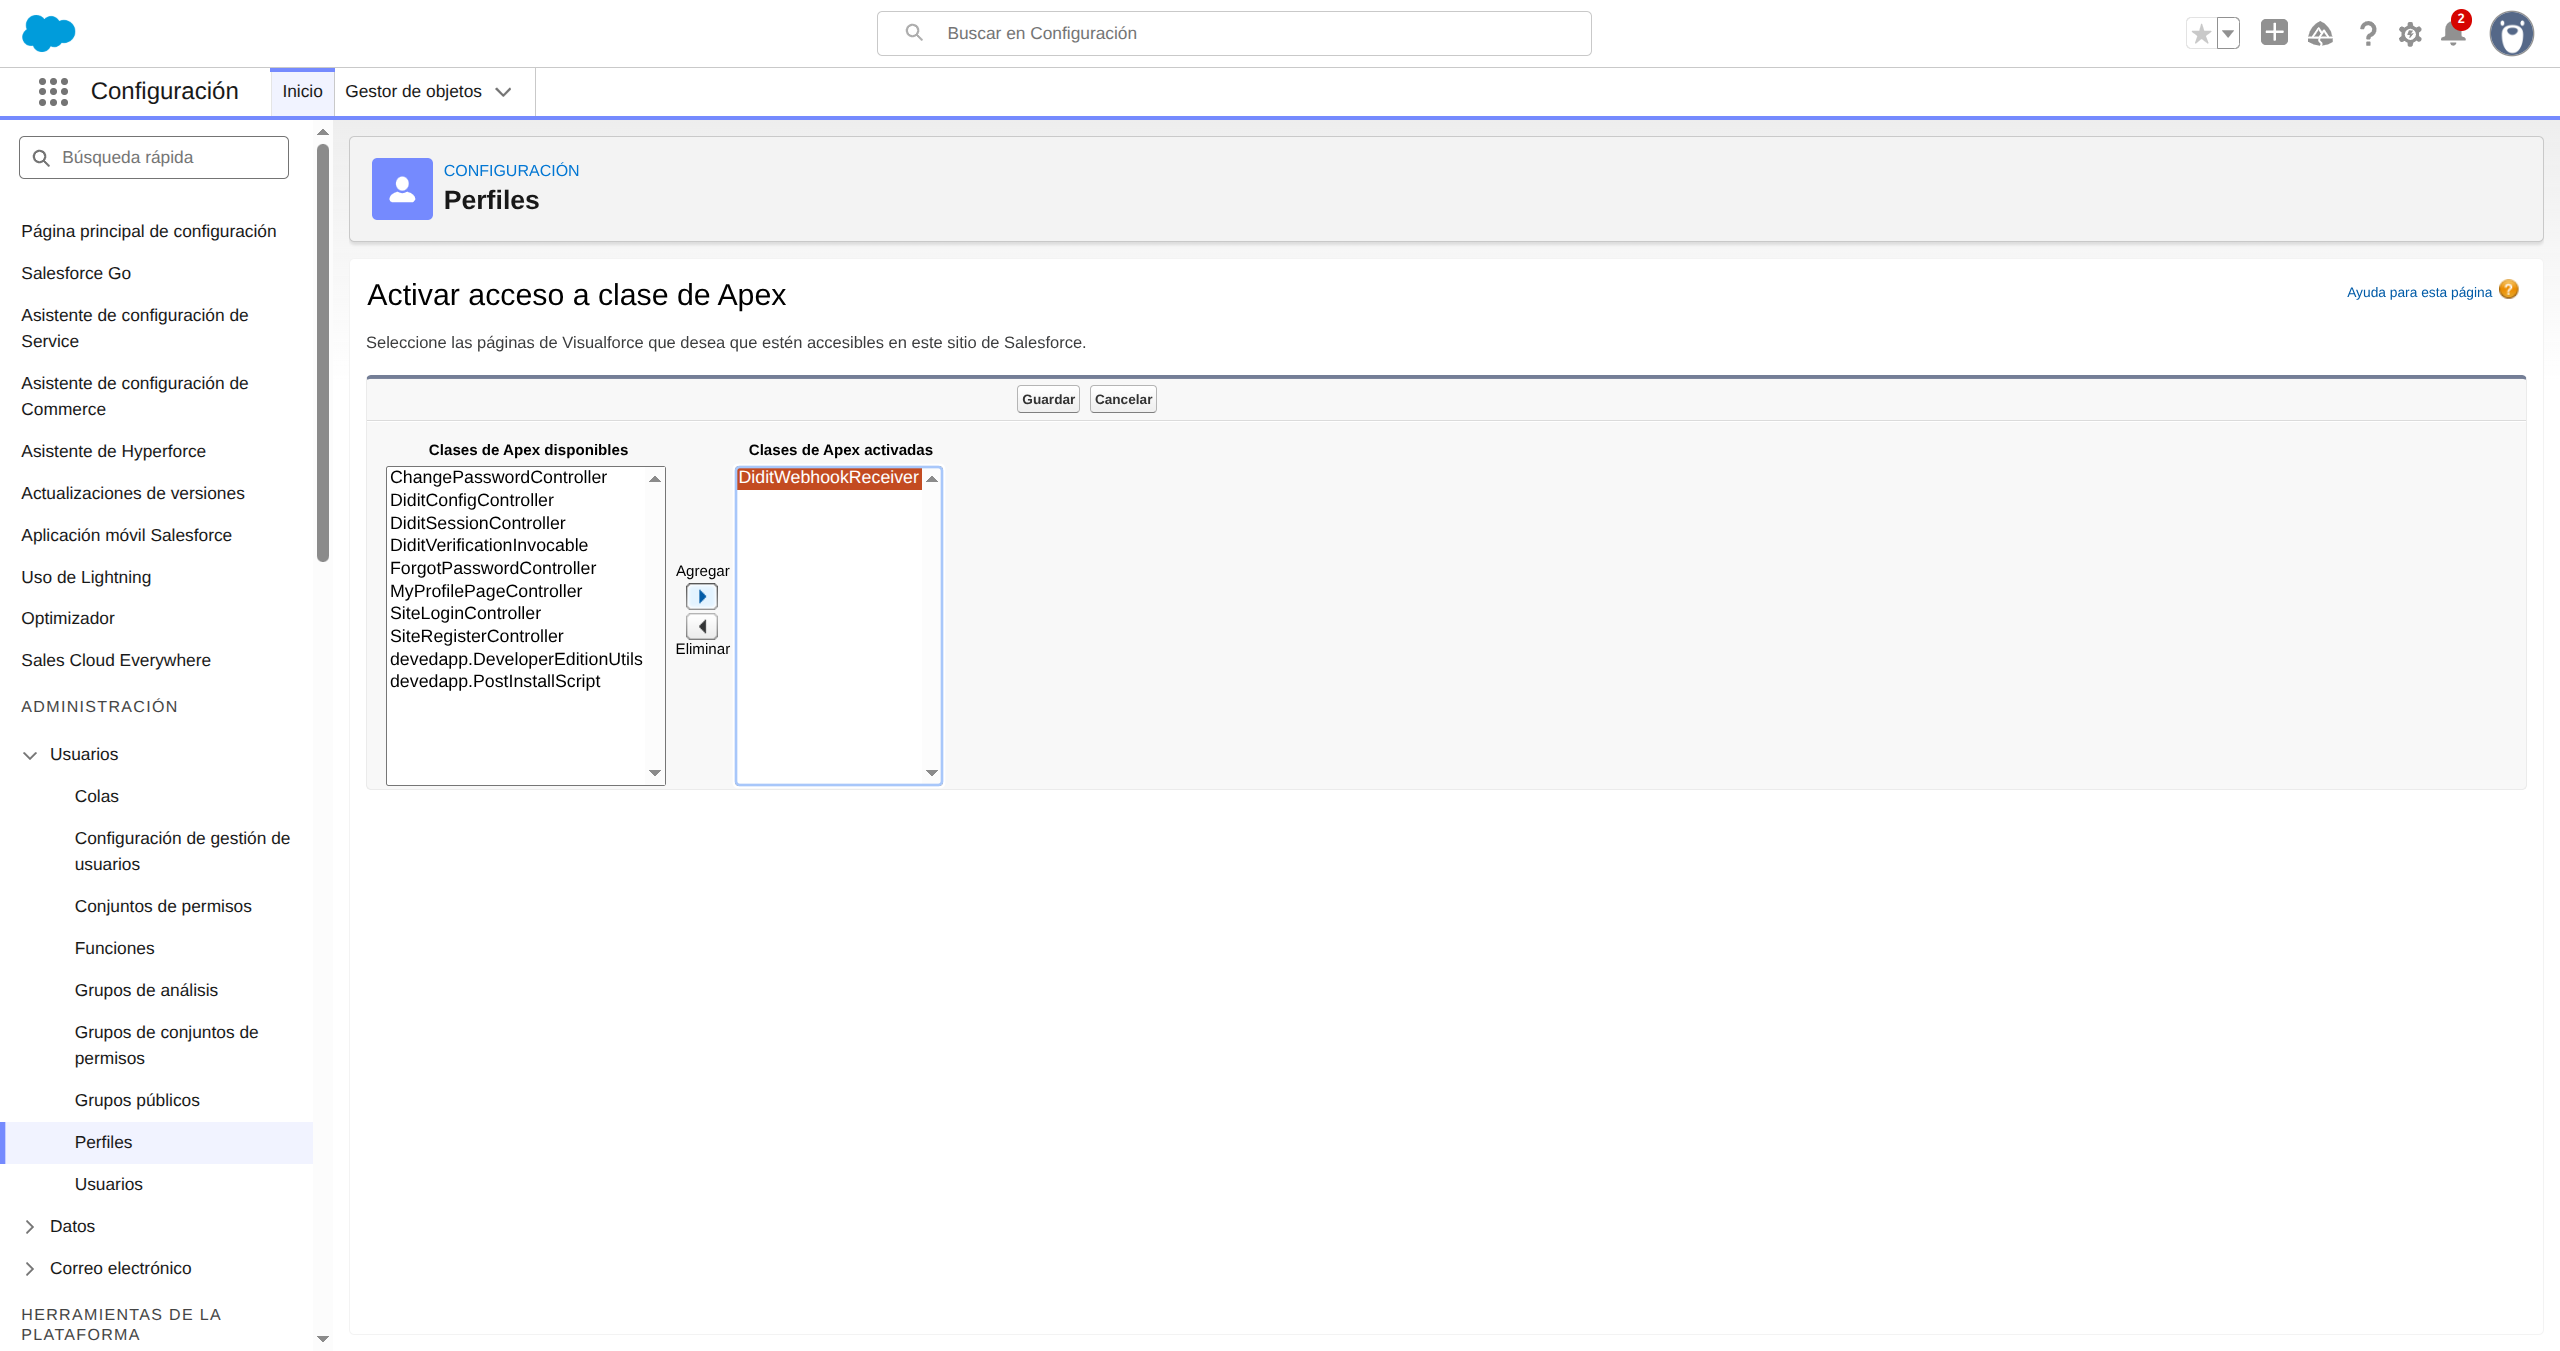This screenshot has height=1351, width=2560.
Task: Click the Guardar button
Action: (1046, 398)
